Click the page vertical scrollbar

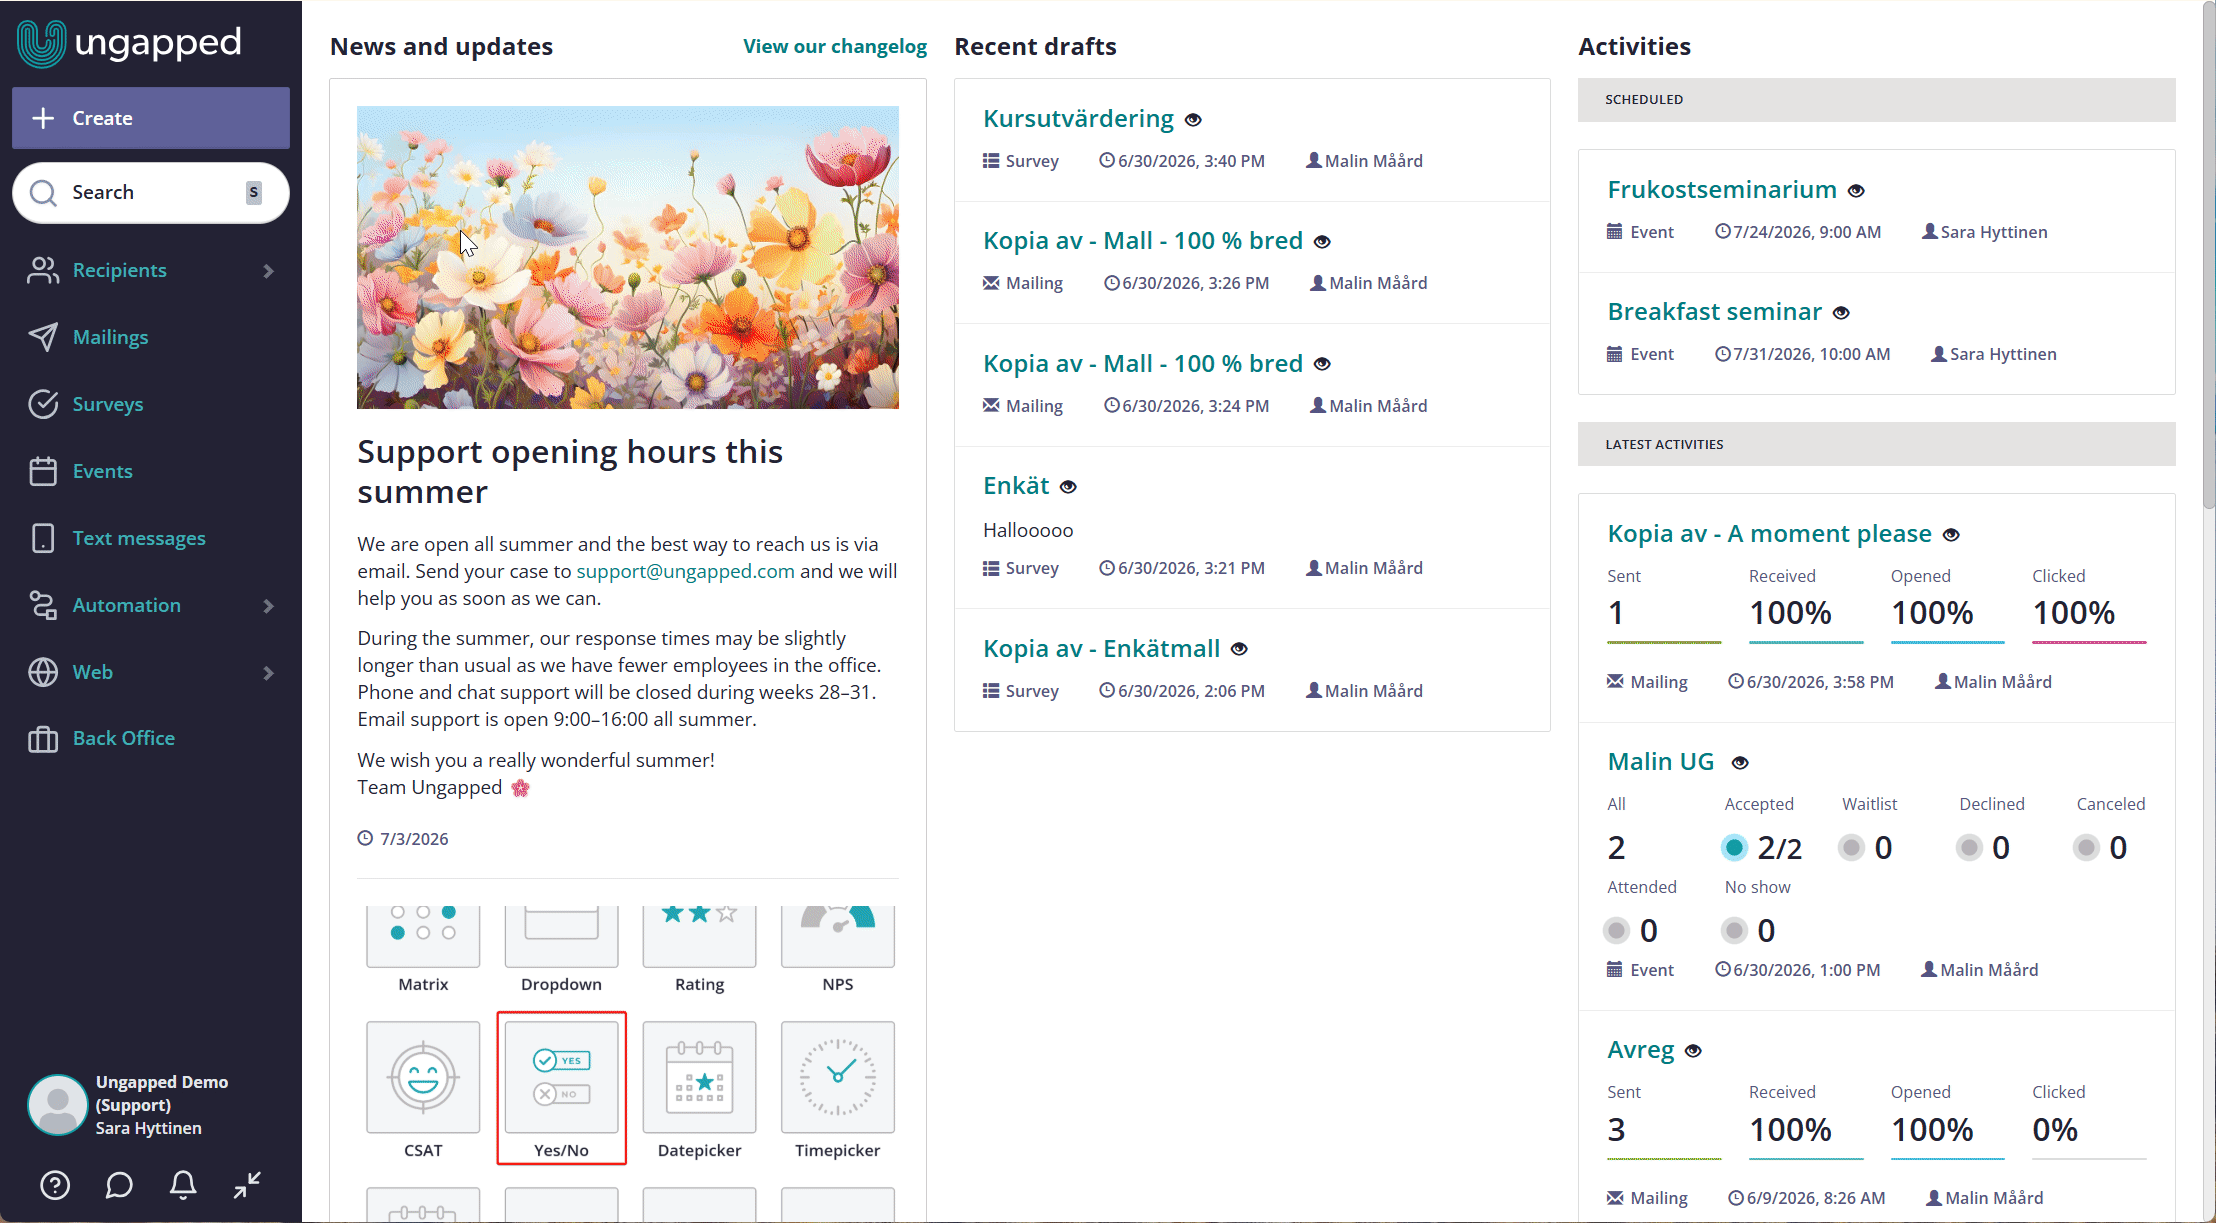(2209, 255)
